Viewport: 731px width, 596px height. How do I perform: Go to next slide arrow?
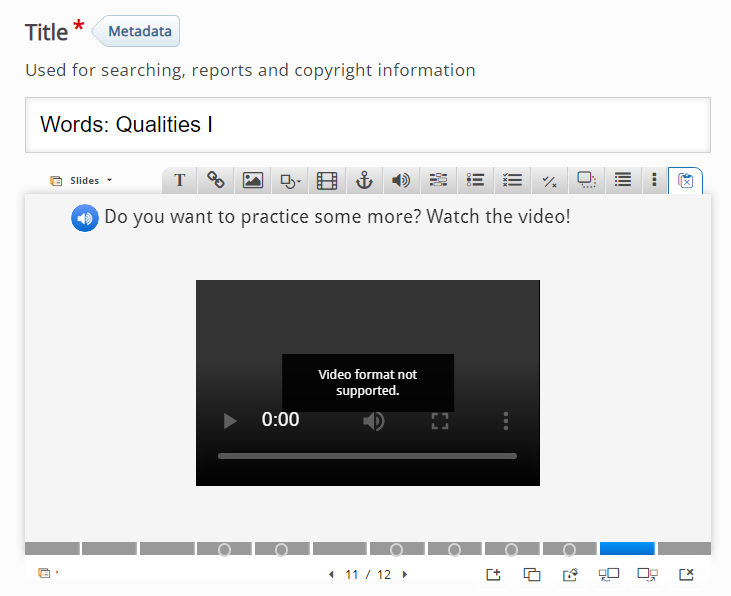[405, 575]
